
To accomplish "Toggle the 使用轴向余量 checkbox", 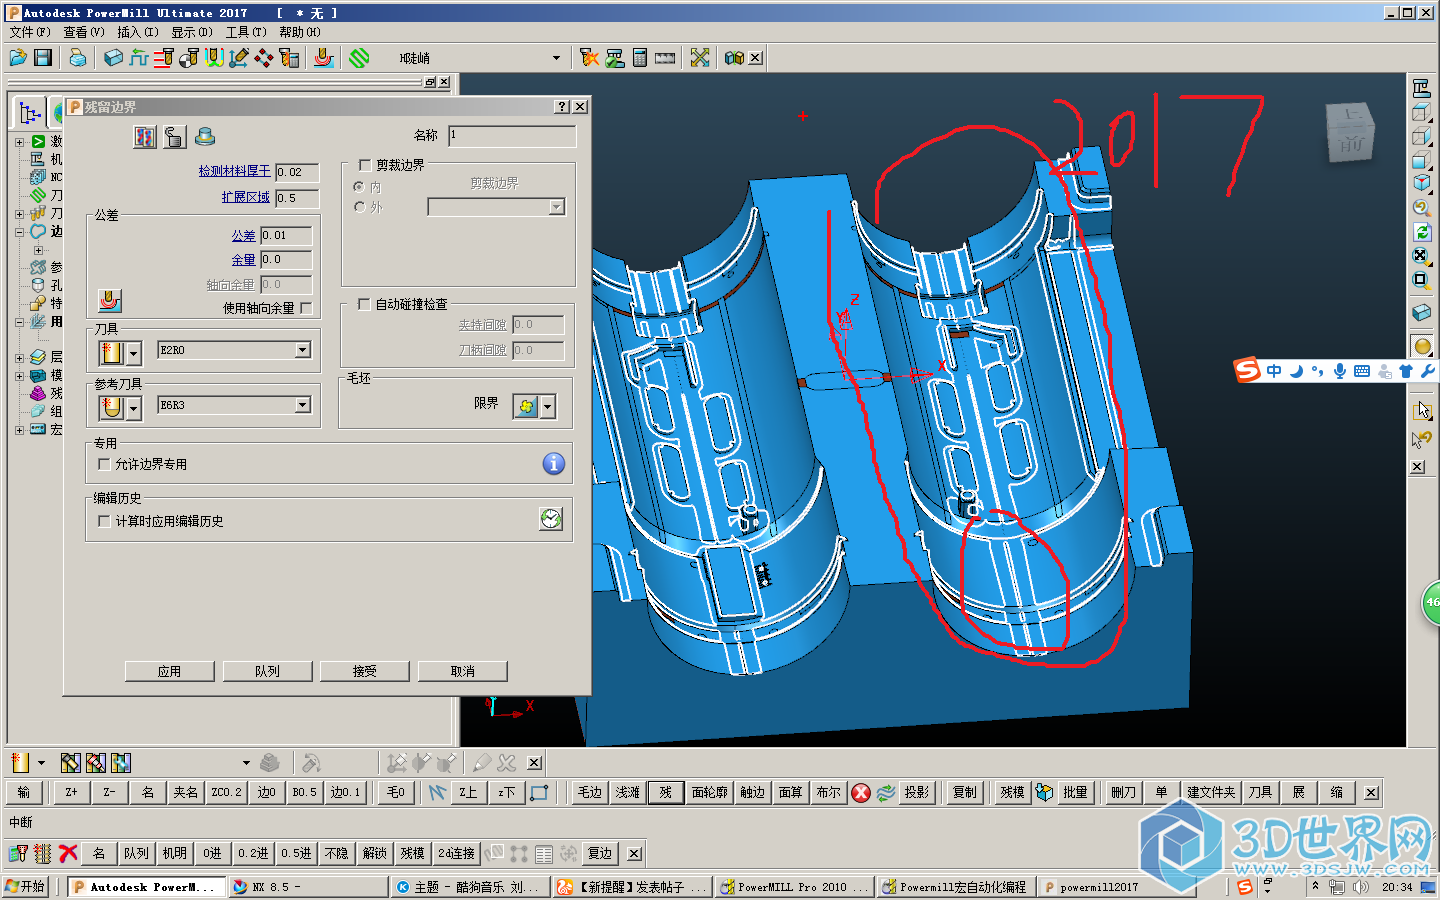I will click(306, 308).
